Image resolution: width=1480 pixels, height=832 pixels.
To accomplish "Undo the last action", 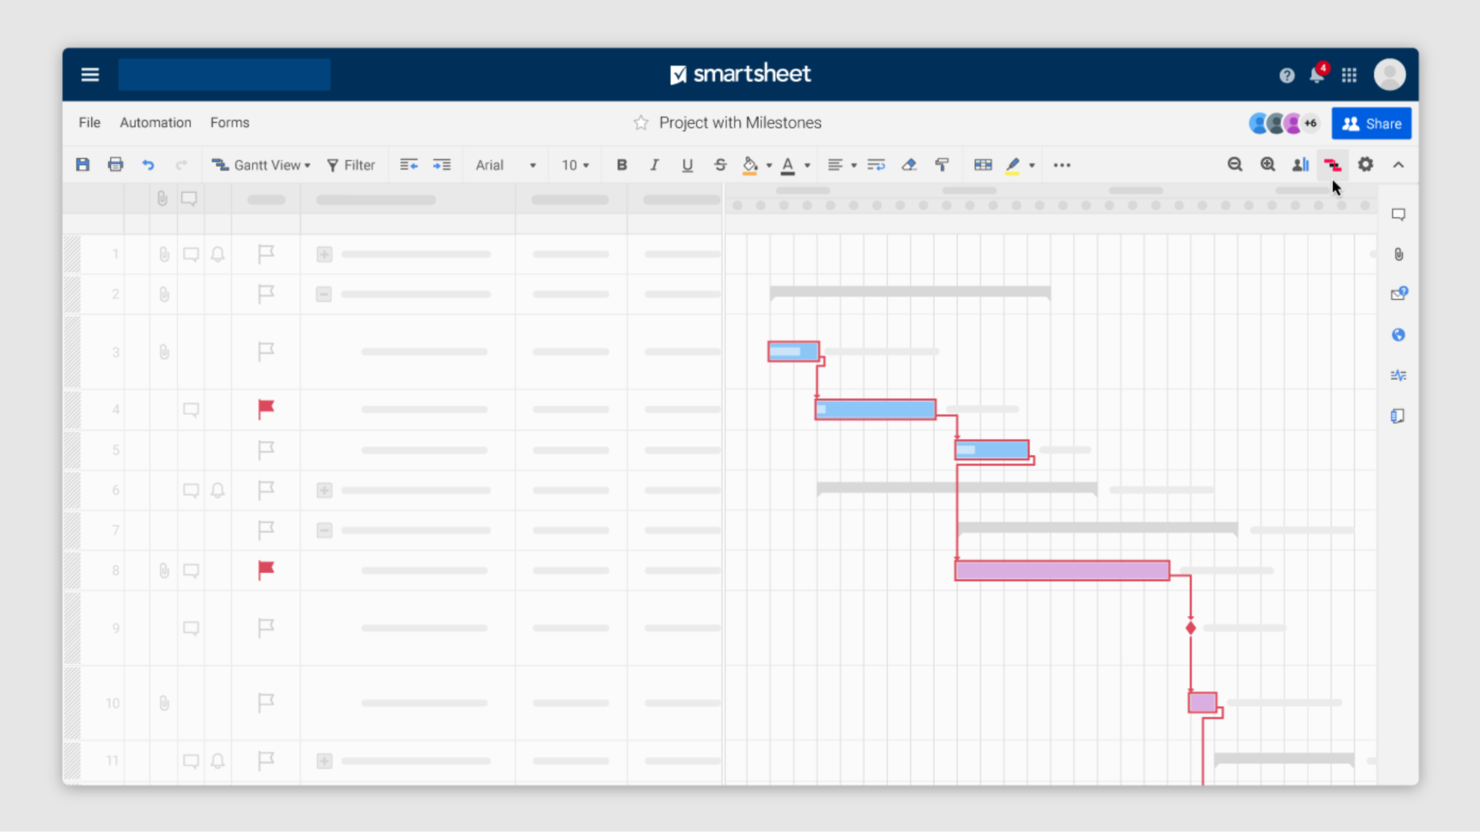I will pos(148,165).
